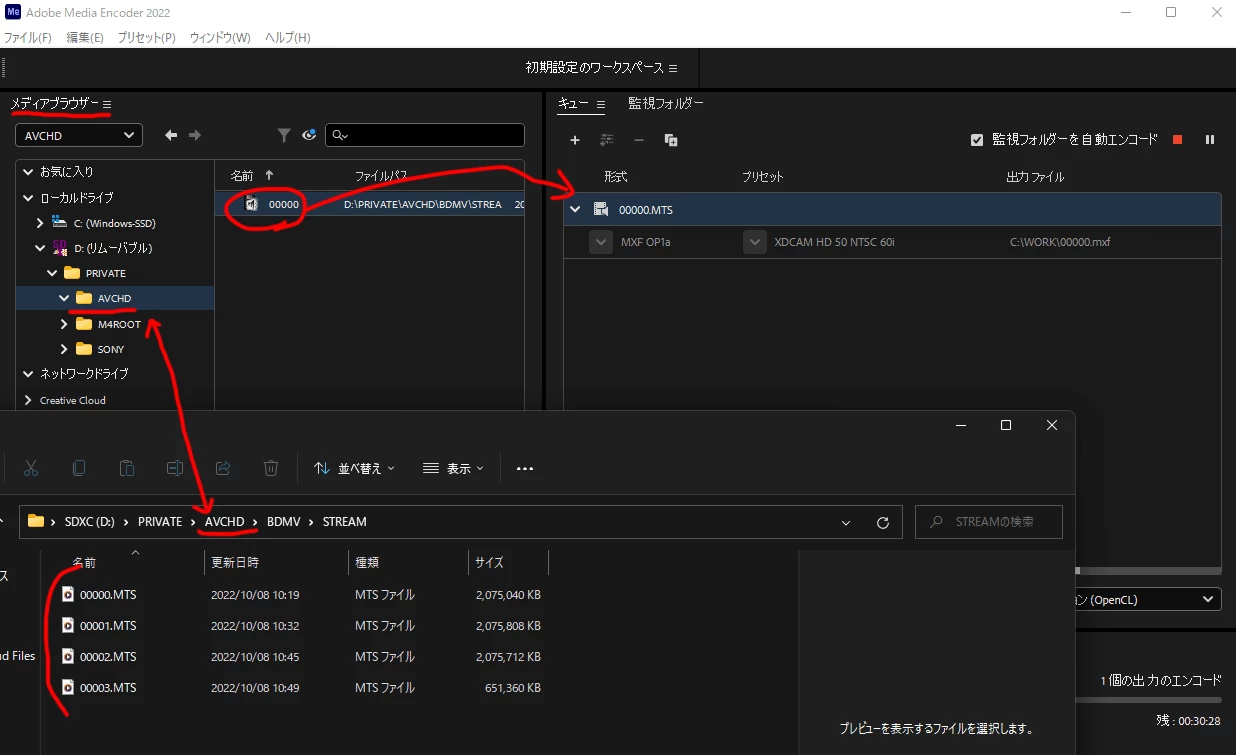Switch to the 監視フォルダー tab
Image resolution: width=1236 pixels, height=755 pixels.
(666, 103)
